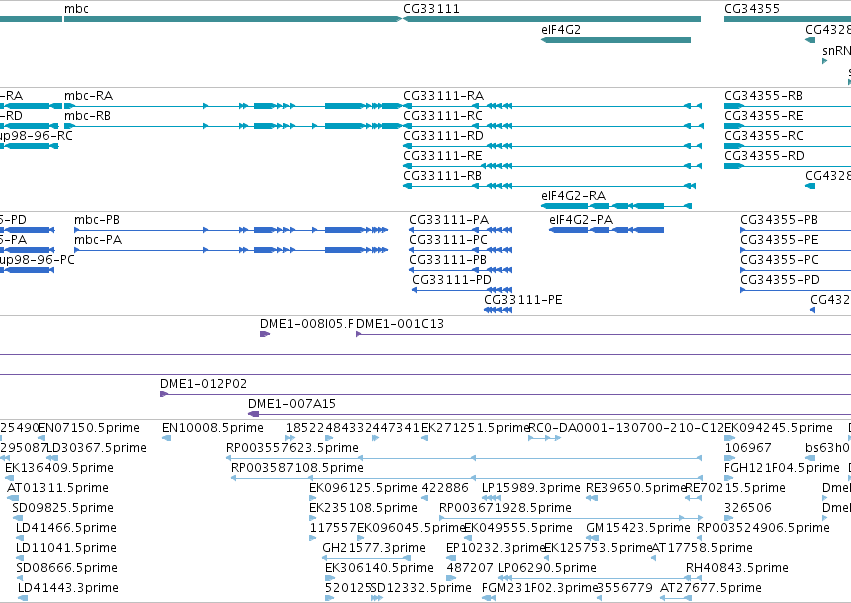Select protein CG34355-PC label
The width and height of the screenshot is (851, 603).
coord(779,261)
